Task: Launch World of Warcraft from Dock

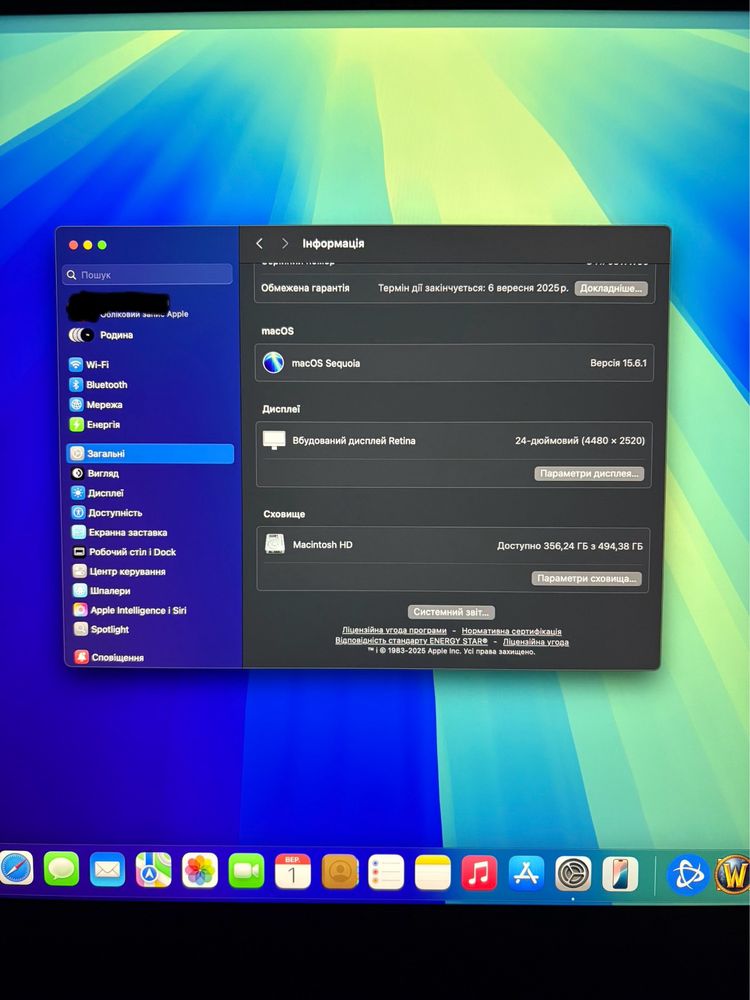Action: (732, 874)
